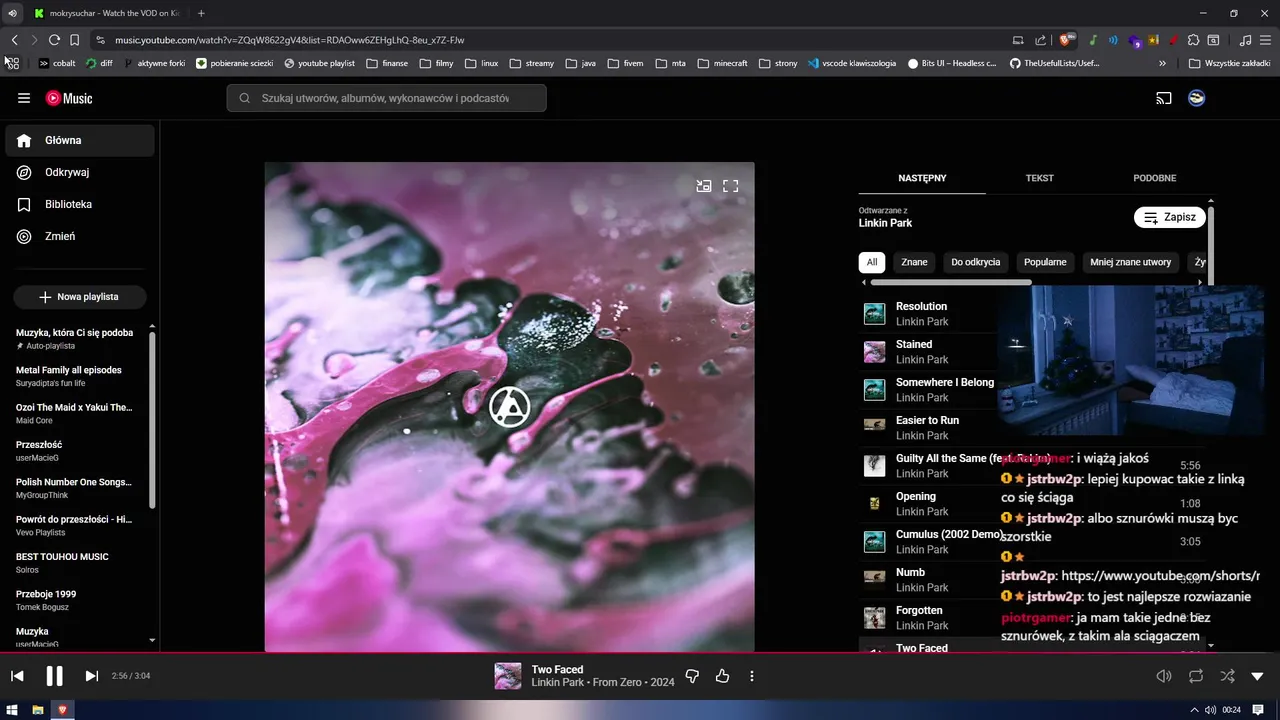Dislike Two Faced with thumbs down
The height and width of the screenshot is (720, 1280).
(692, 677)
